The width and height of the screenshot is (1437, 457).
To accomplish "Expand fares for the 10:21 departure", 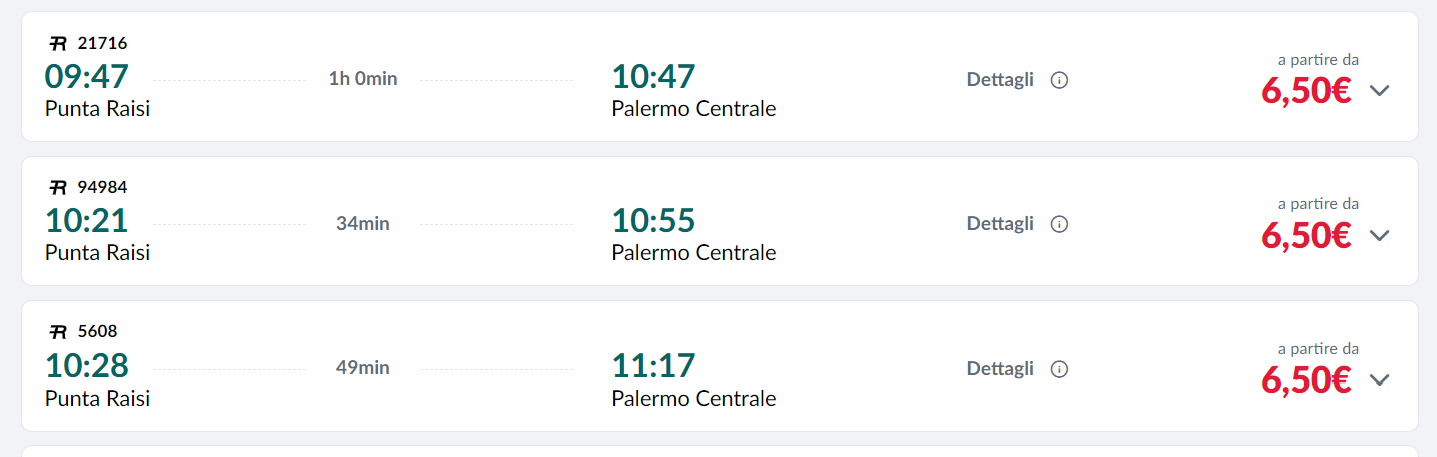I will 1380,235.
